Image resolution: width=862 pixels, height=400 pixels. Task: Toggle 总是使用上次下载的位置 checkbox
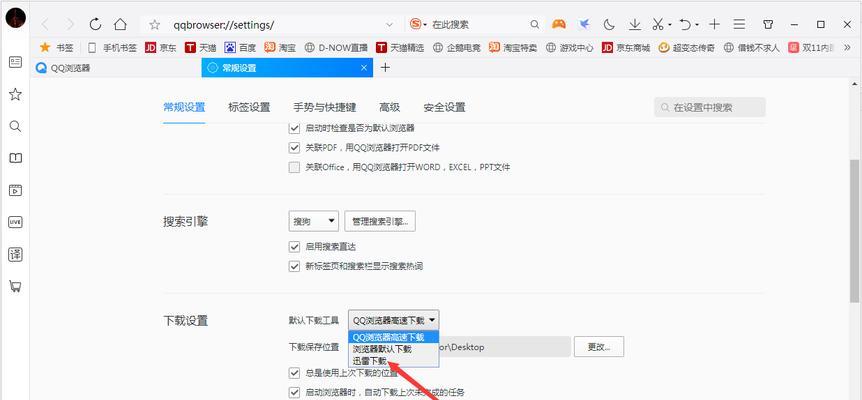pos(294,374)
